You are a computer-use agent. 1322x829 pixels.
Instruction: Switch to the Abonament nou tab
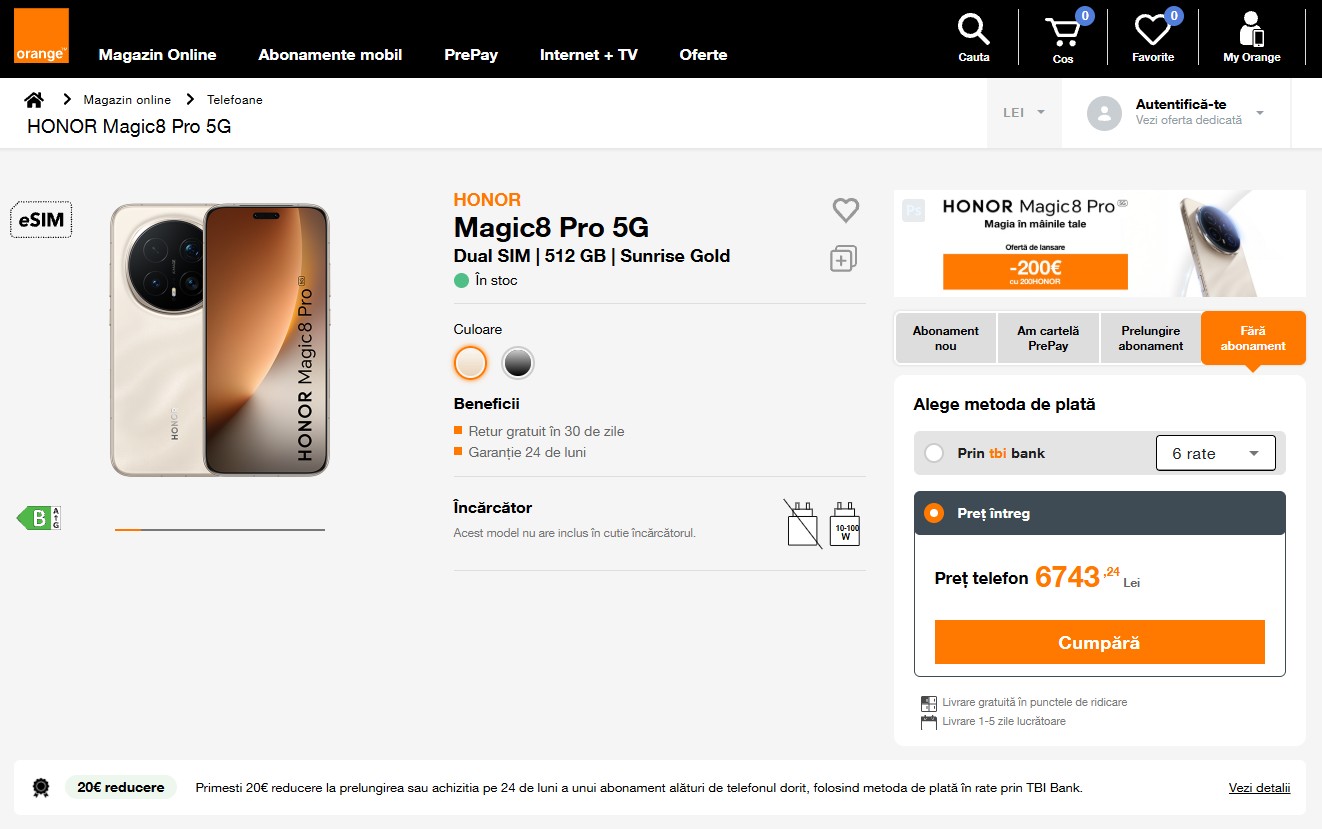pos(946,338)
